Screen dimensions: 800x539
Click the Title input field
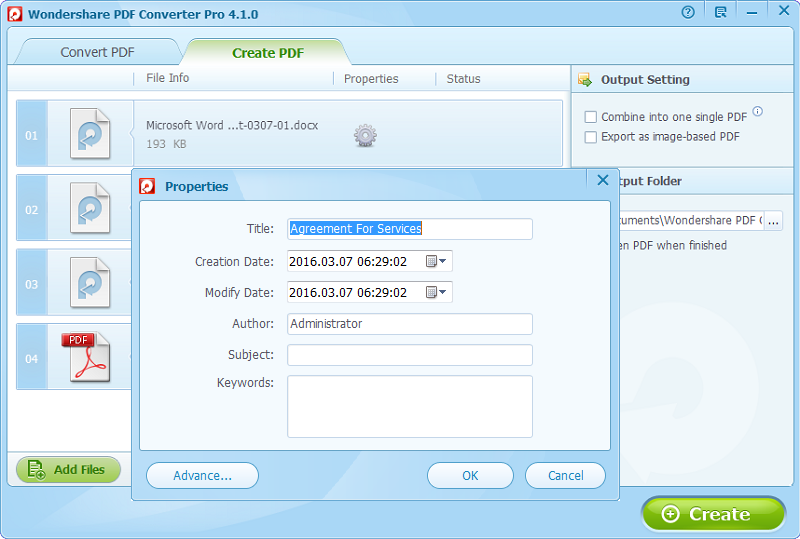pyautogui.click(x=410, y=229)
